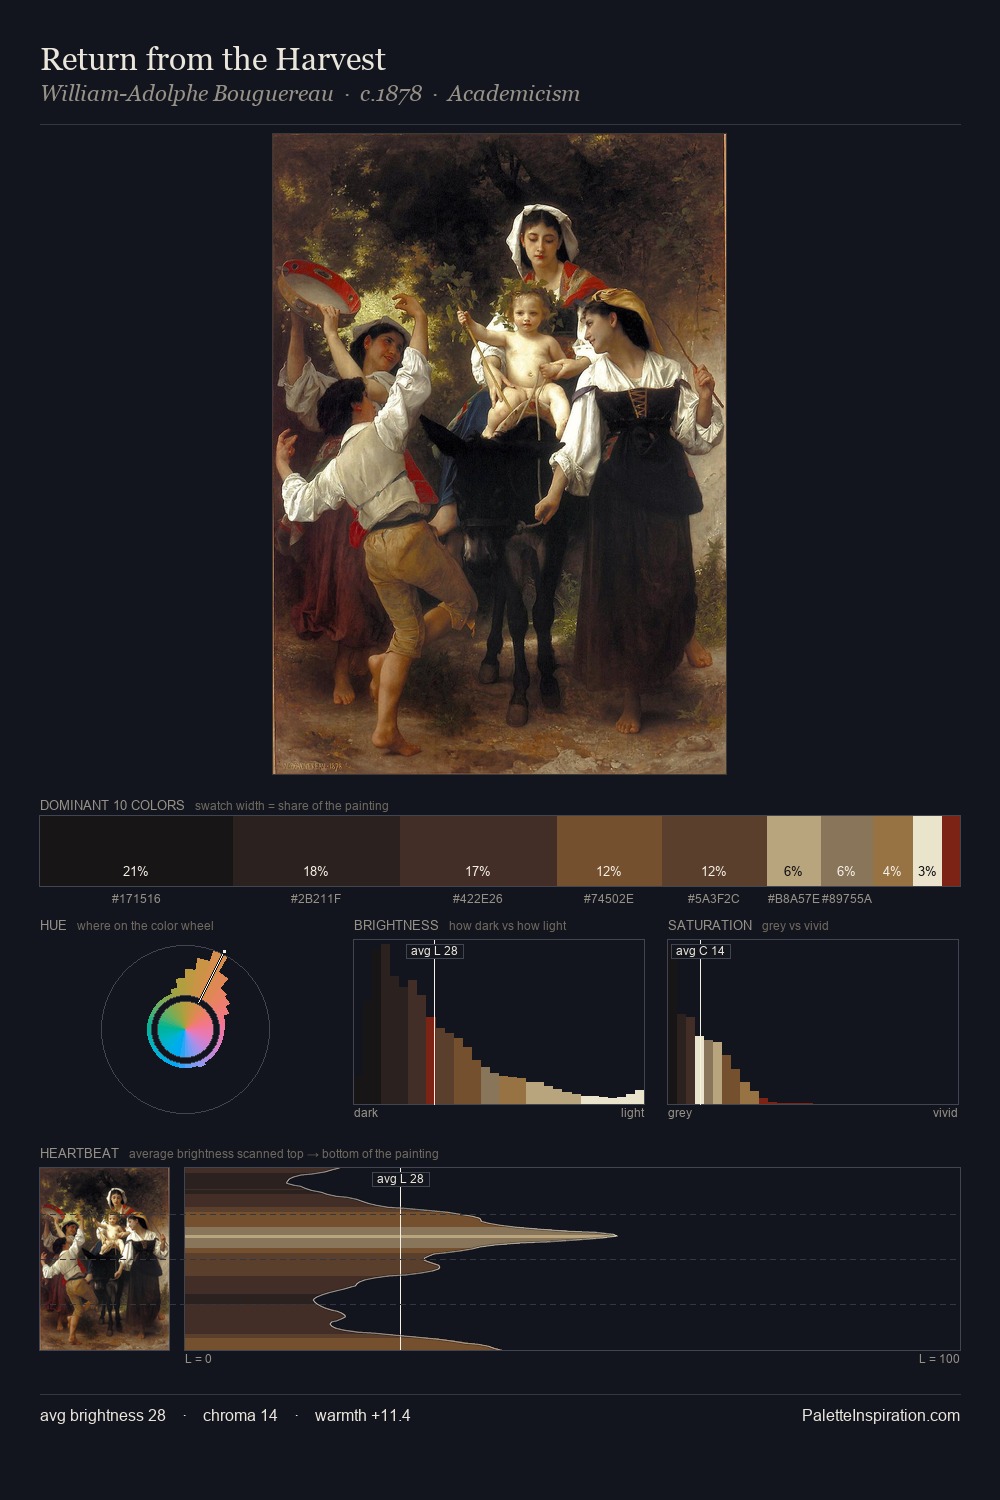Image resolution: width=1000 pixels, height=1500 pixels.
Task: Click the hex code label #74502E
Action: [x=609, y=899]
